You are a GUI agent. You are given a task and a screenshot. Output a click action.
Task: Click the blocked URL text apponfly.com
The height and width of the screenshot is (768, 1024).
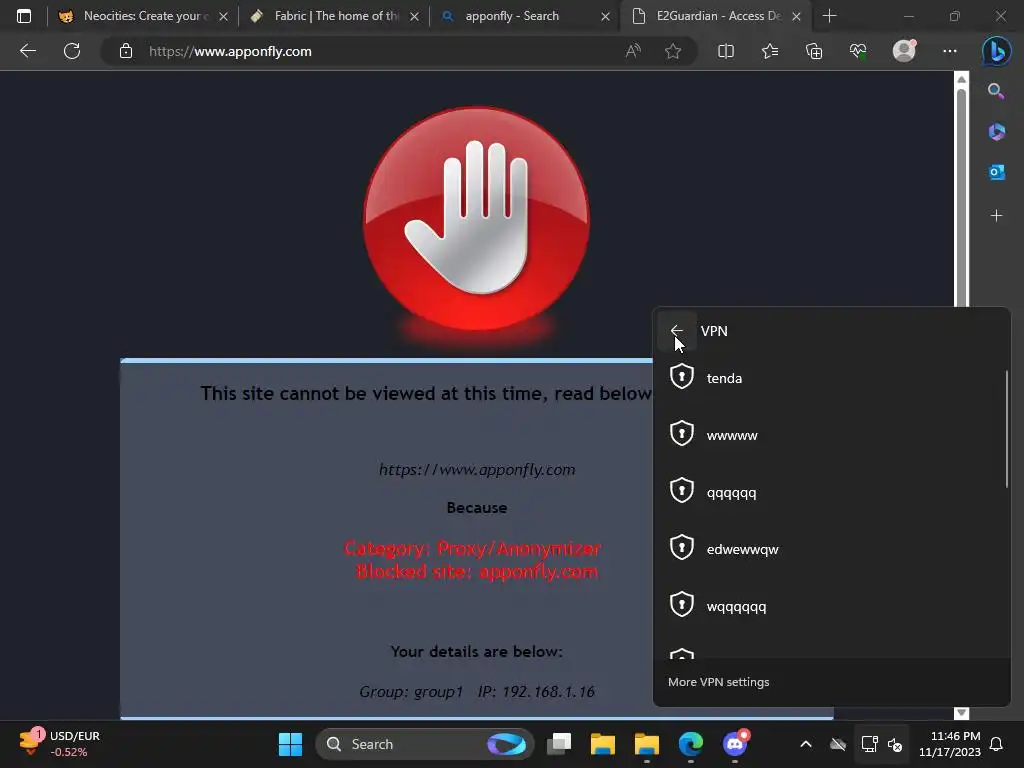coord(477,470)
